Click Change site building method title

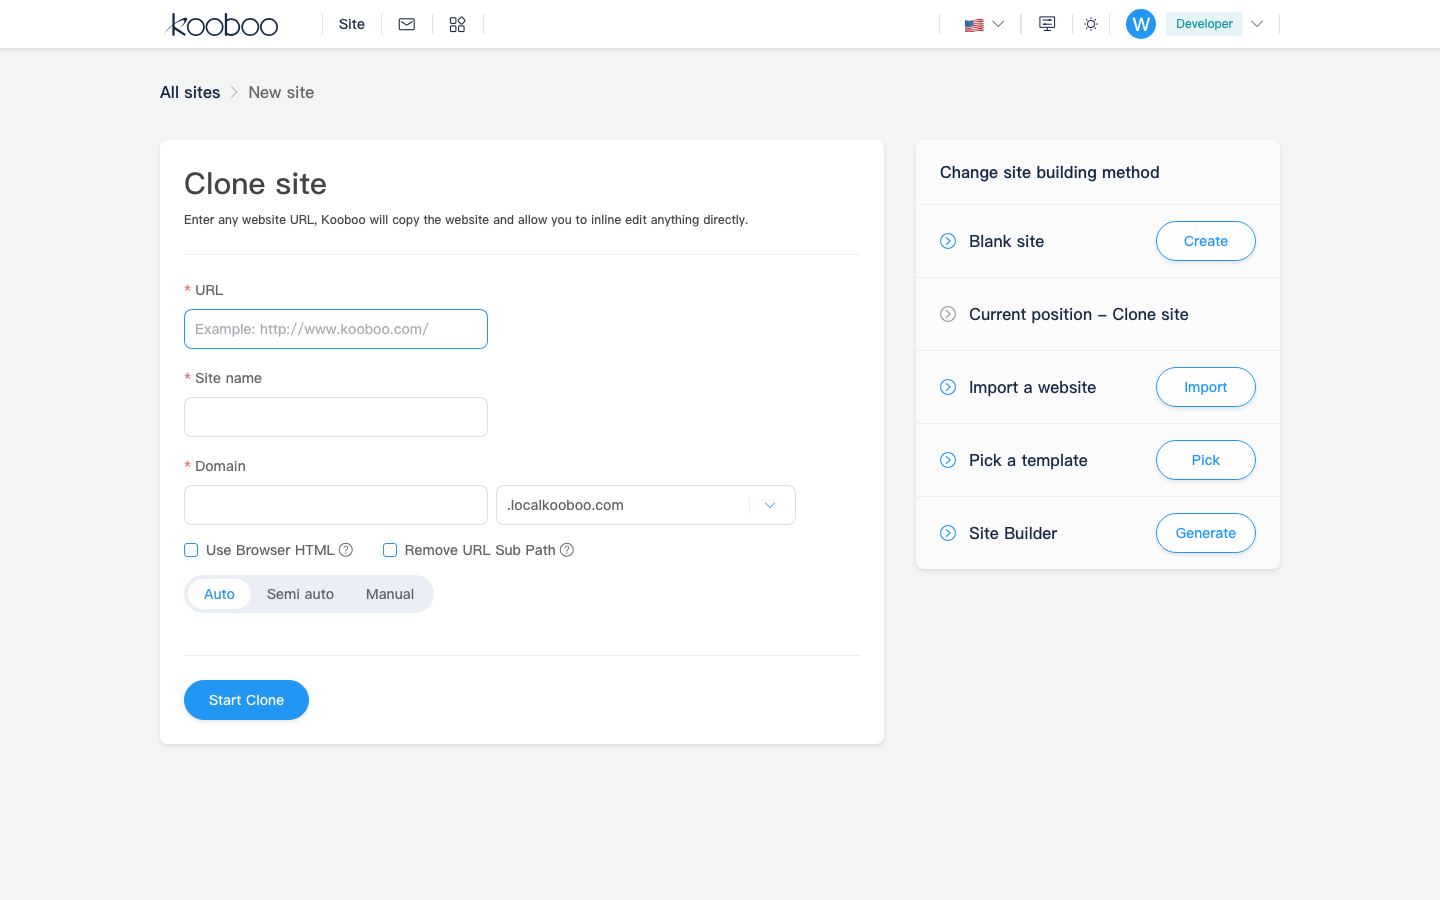pyautogui.click(x=1049, y=172)
